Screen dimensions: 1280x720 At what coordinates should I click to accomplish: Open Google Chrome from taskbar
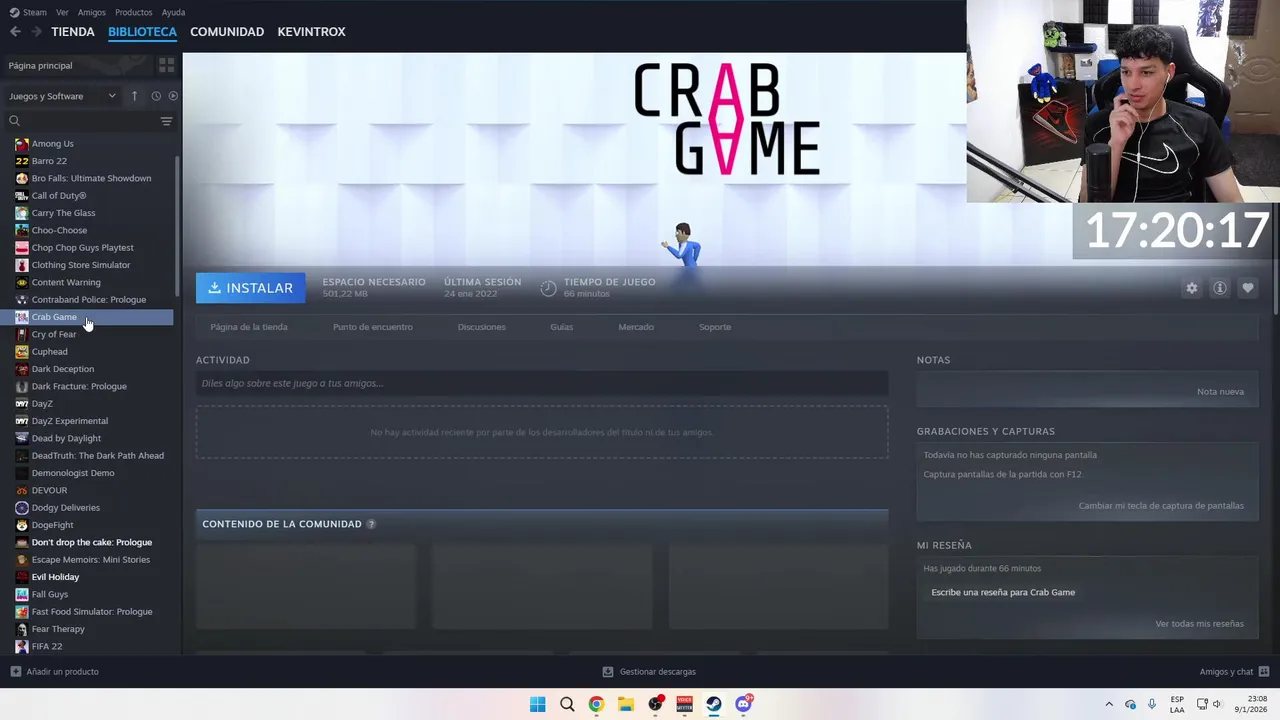pyautogui.click(x=596, y=704)
